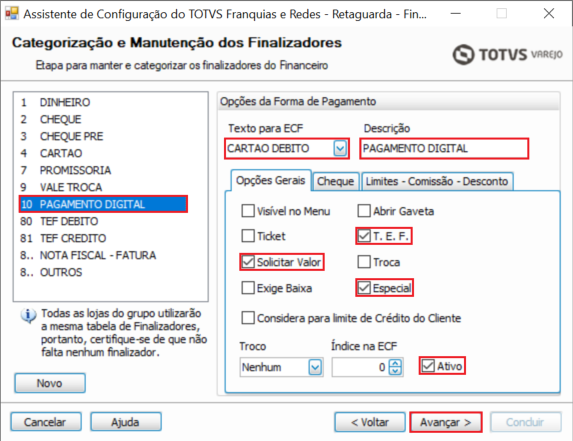Open the Limites - Comissão - Desconto tab
The image size is (573, 441).
(x=437, y=181)
